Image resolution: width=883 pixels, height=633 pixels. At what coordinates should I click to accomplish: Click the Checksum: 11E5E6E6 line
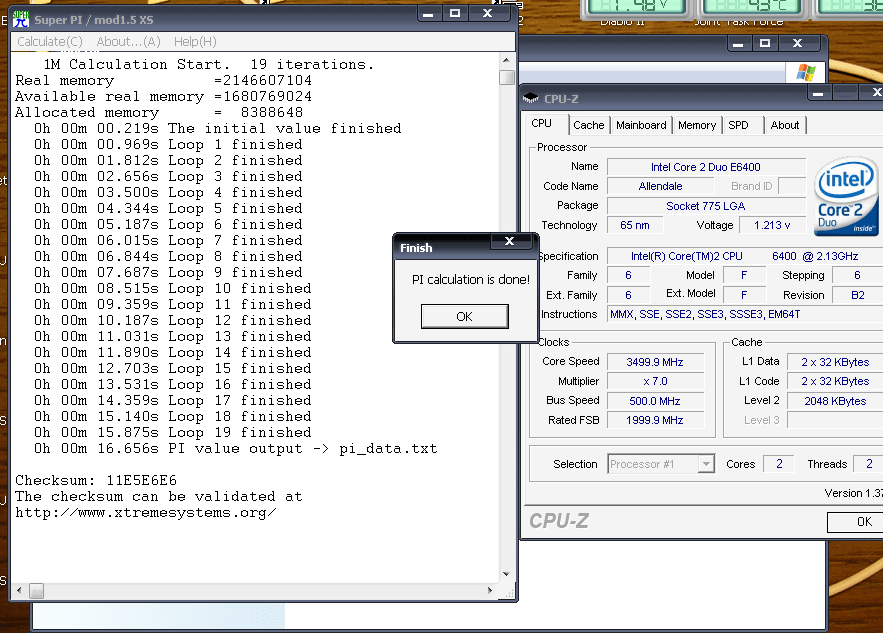96,480
